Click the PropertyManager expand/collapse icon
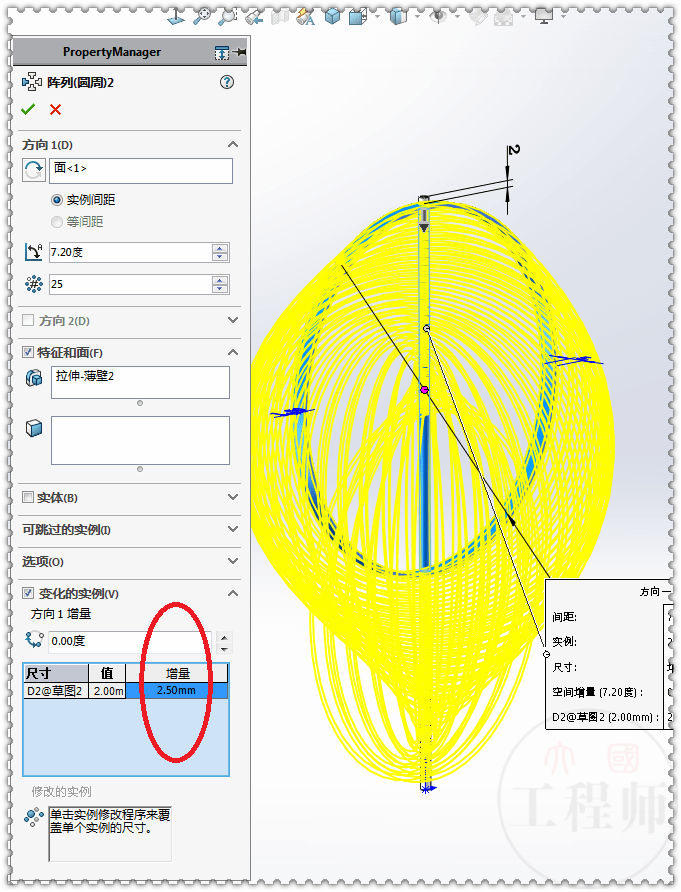The image size is (681, 892). [x=222, y=52]
